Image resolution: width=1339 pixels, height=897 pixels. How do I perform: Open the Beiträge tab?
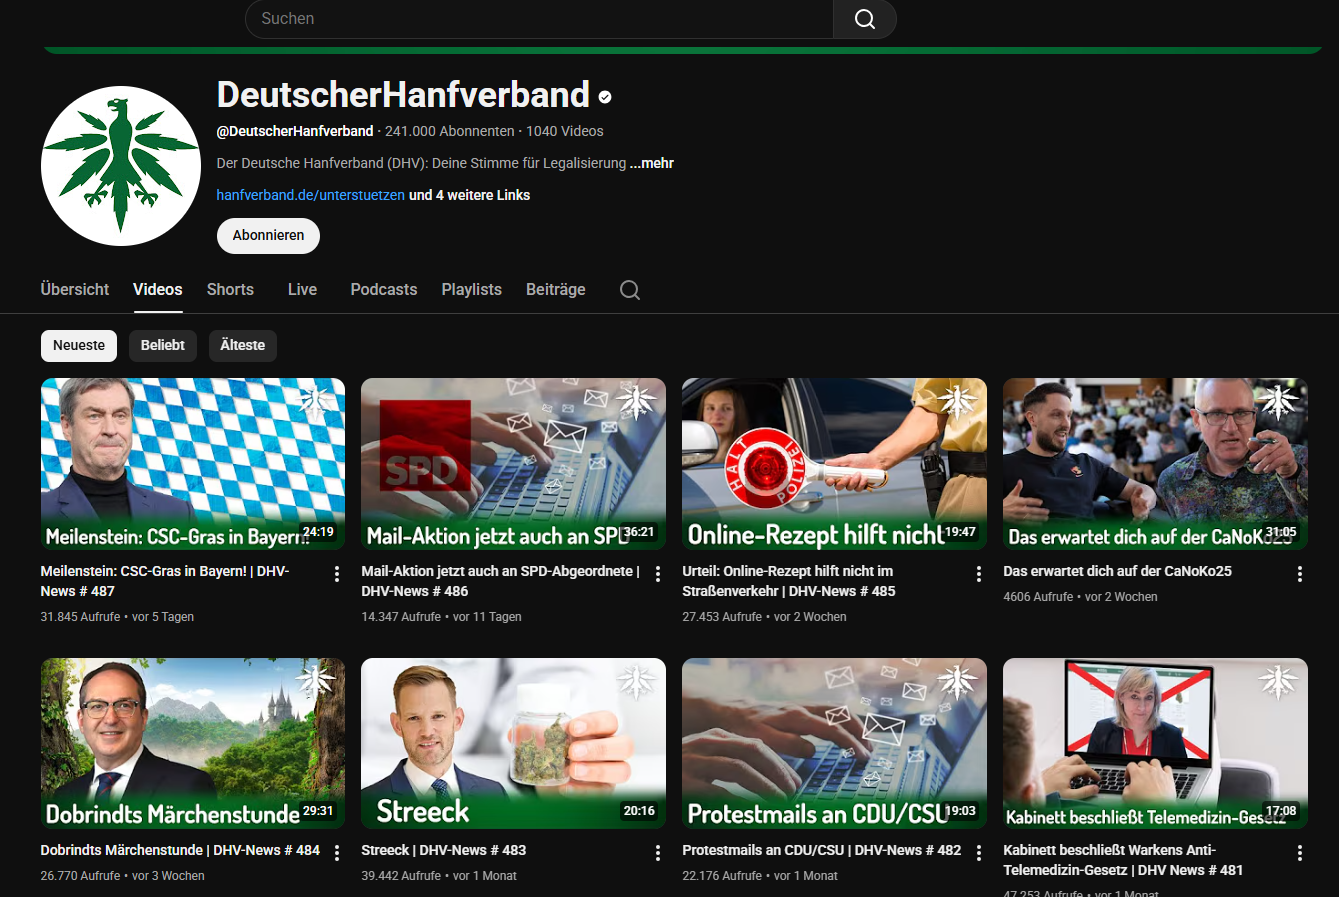point(556,290)
